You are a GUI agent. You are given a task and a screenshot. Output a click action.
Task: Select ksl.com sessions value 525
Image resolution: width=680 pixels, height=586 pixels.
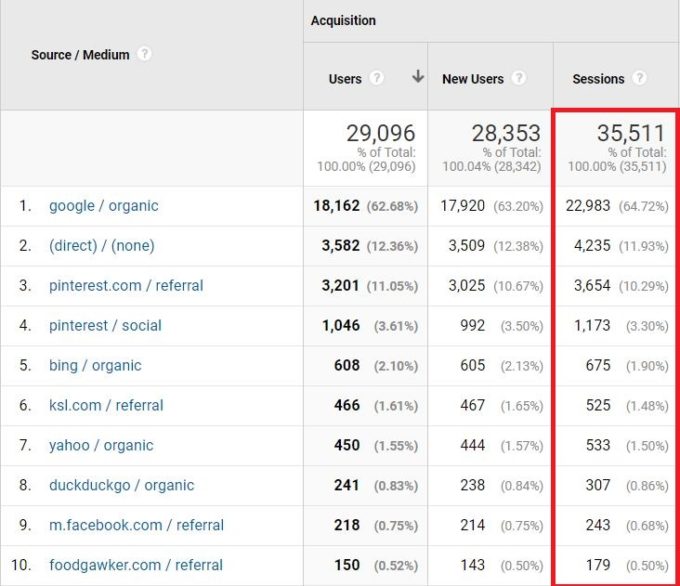coord(598,405)
